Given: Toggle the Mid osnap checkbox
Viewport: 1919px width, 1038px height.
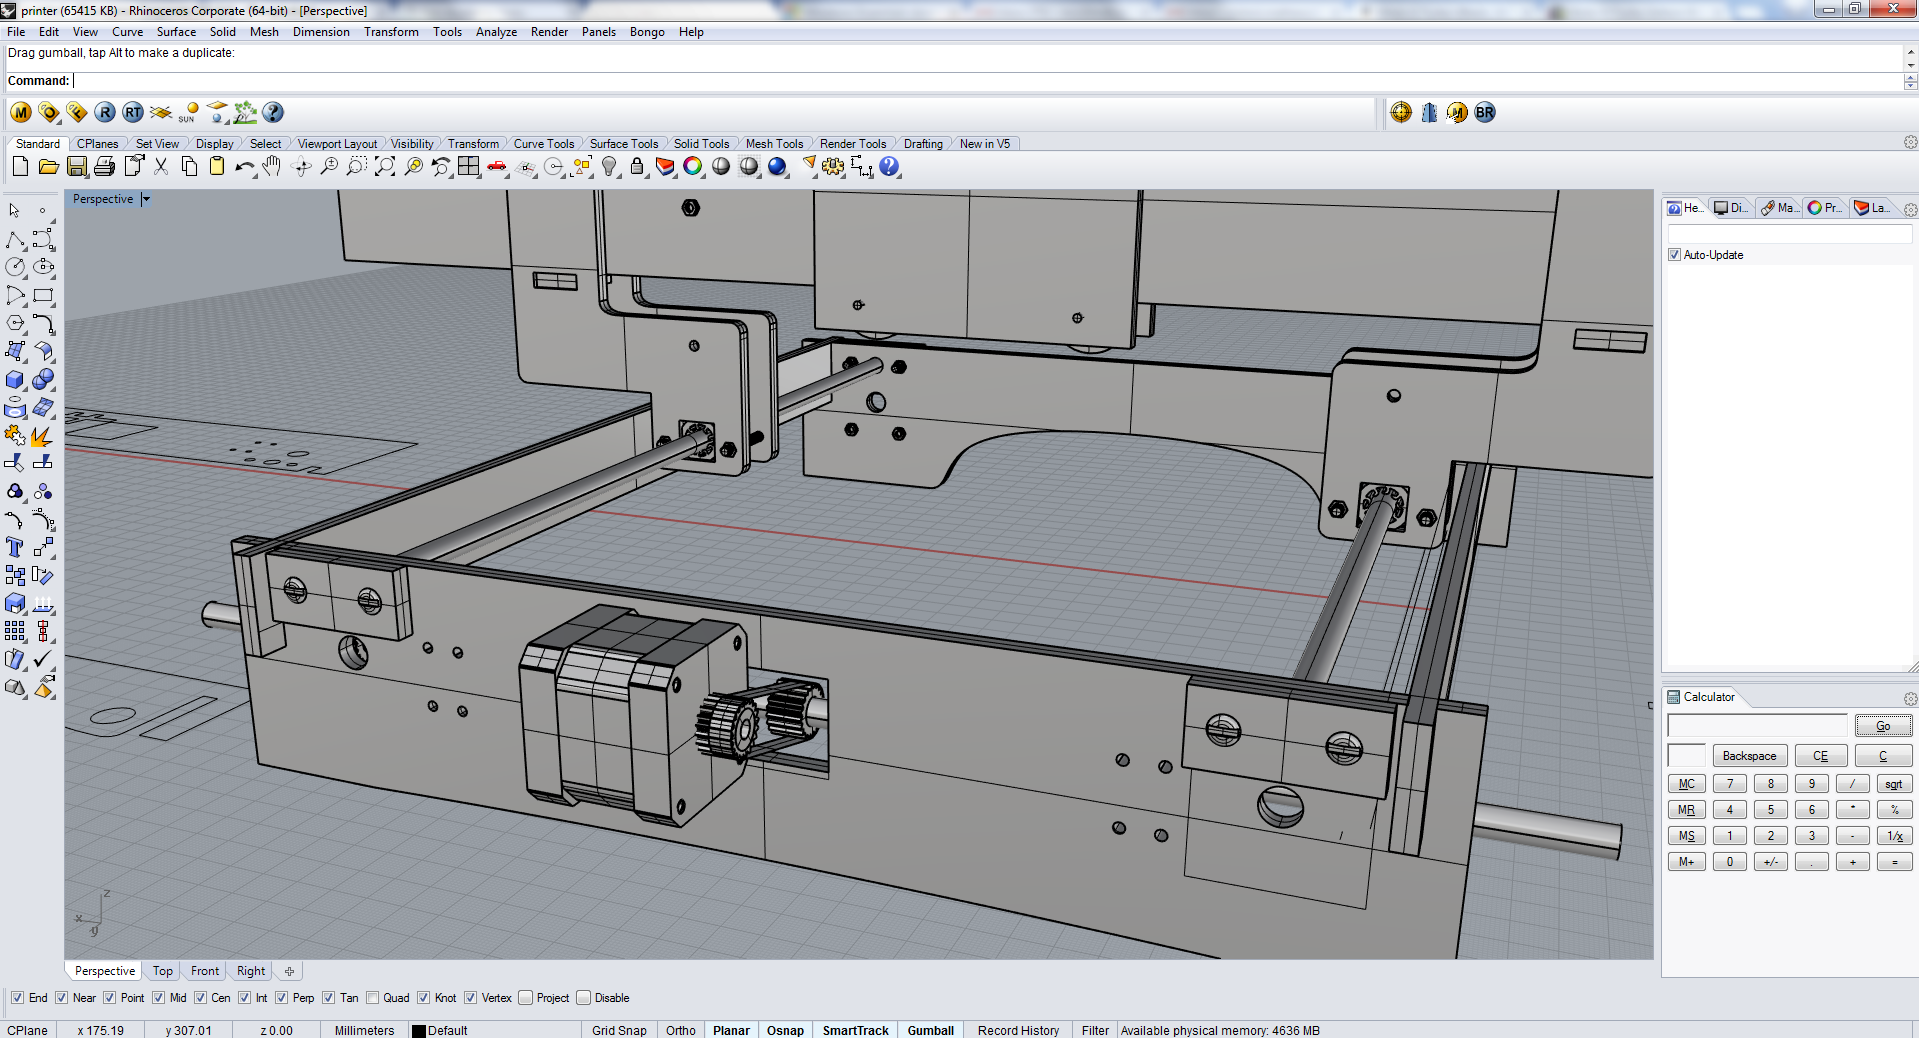Looking at the screenshot, I should [x=159, y=998].
